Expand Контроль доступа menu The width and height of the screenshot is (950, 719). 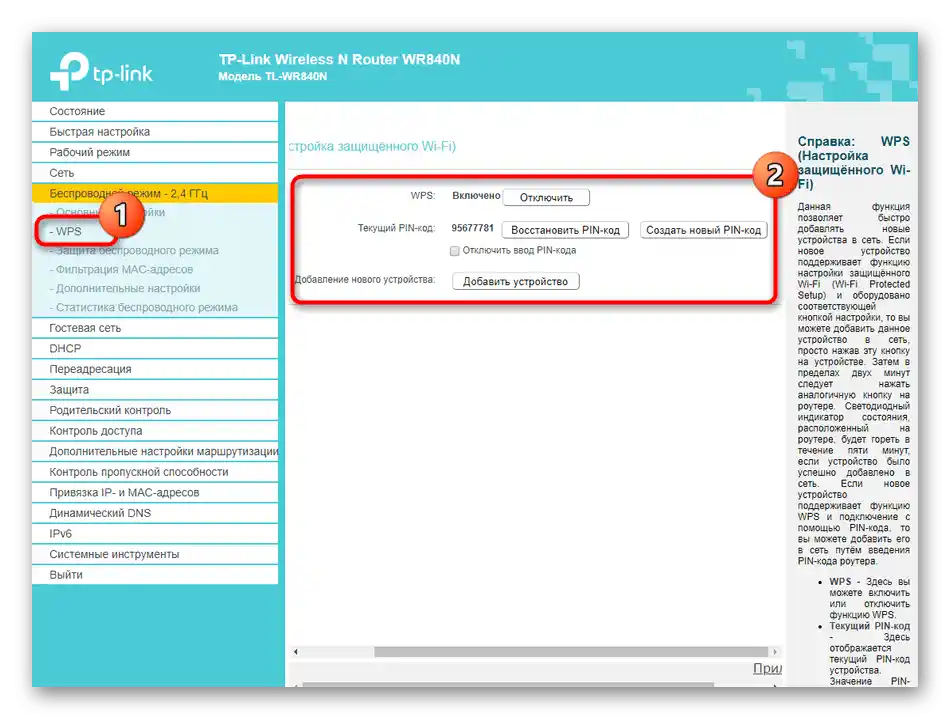(x=155, y=431)
